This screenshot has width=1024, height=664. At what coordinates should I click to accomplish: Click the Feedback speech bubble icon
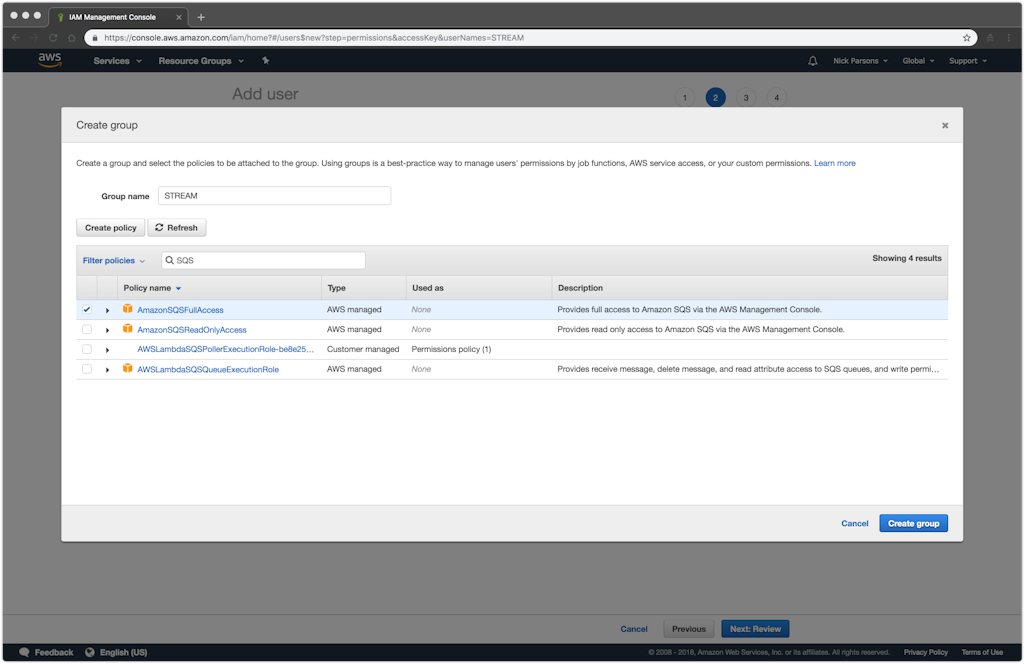click(24, 652)
